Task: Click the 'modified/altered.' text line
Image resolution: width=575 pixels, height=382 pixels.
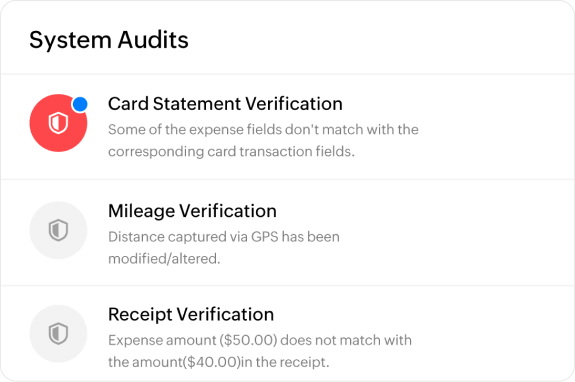Action: (x=164, y=259)
